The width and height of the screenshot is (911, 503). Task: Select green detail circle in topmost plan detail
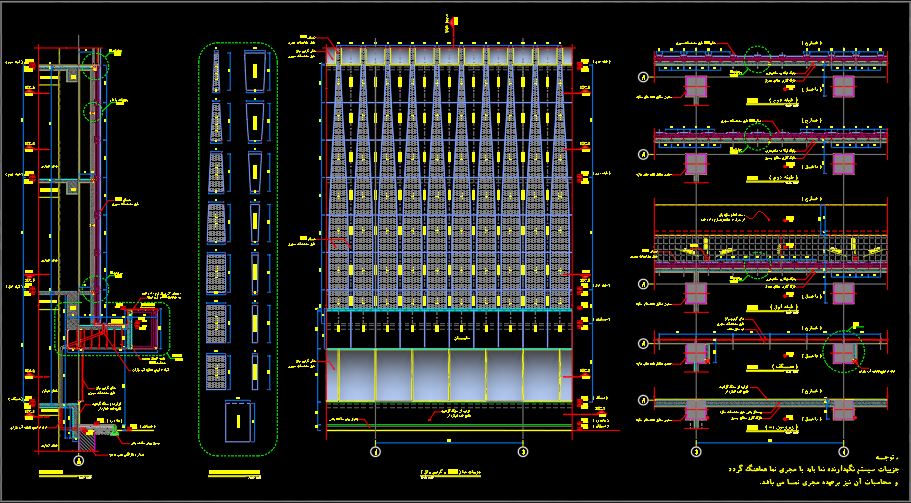(757, 59)
